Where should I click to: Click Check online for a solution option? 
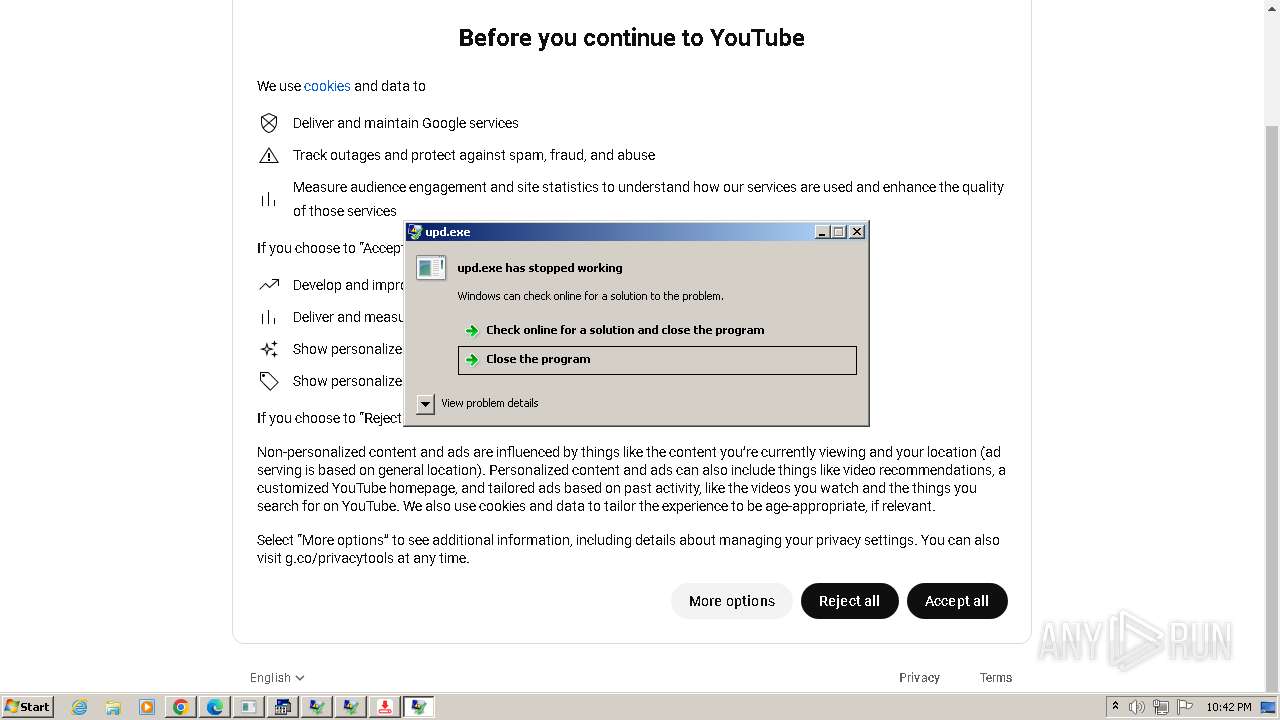coord(656,330)
